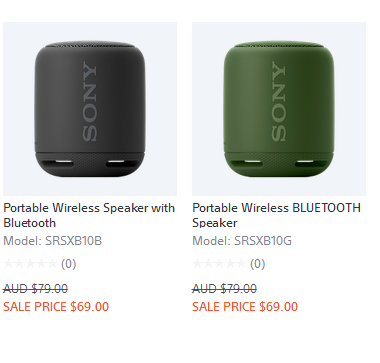The height and width of the screenshot is (363, 380).
Task: Click the struck-through AUD $79.00 for SRSXB10G
Action: [225, 288]
